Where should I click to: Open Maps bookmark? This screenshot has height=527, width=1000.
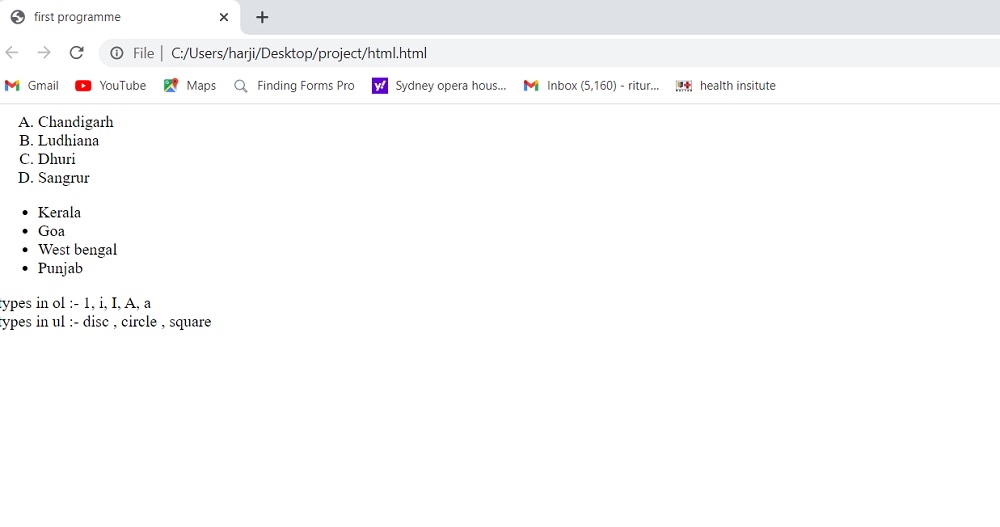pyautogui.click(x=190, y=86)
